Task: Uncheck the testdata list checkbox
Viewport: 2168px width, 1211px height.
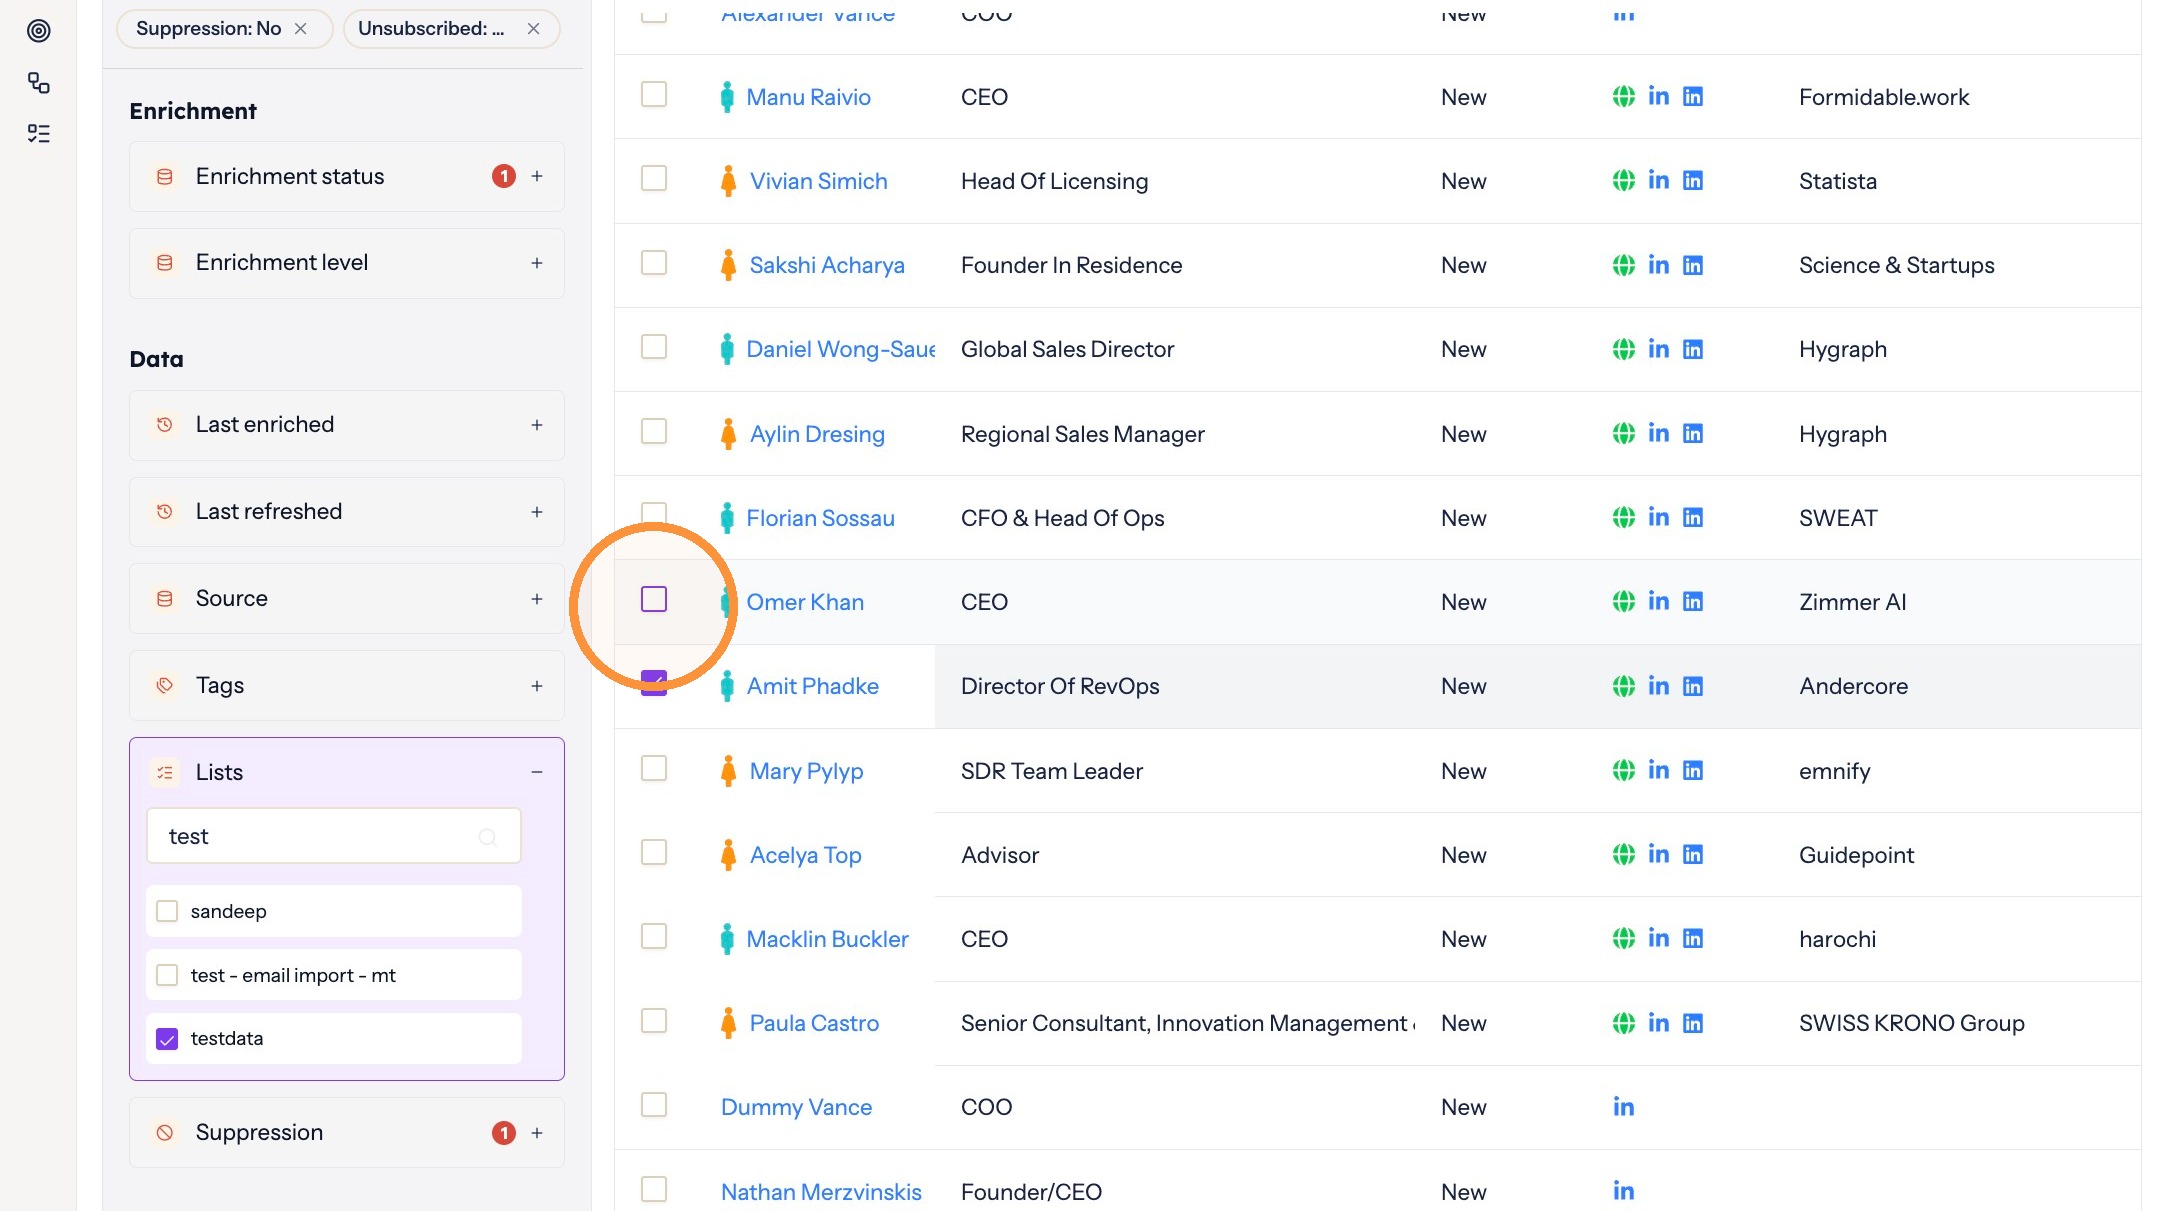Action: coord(167,1039)
